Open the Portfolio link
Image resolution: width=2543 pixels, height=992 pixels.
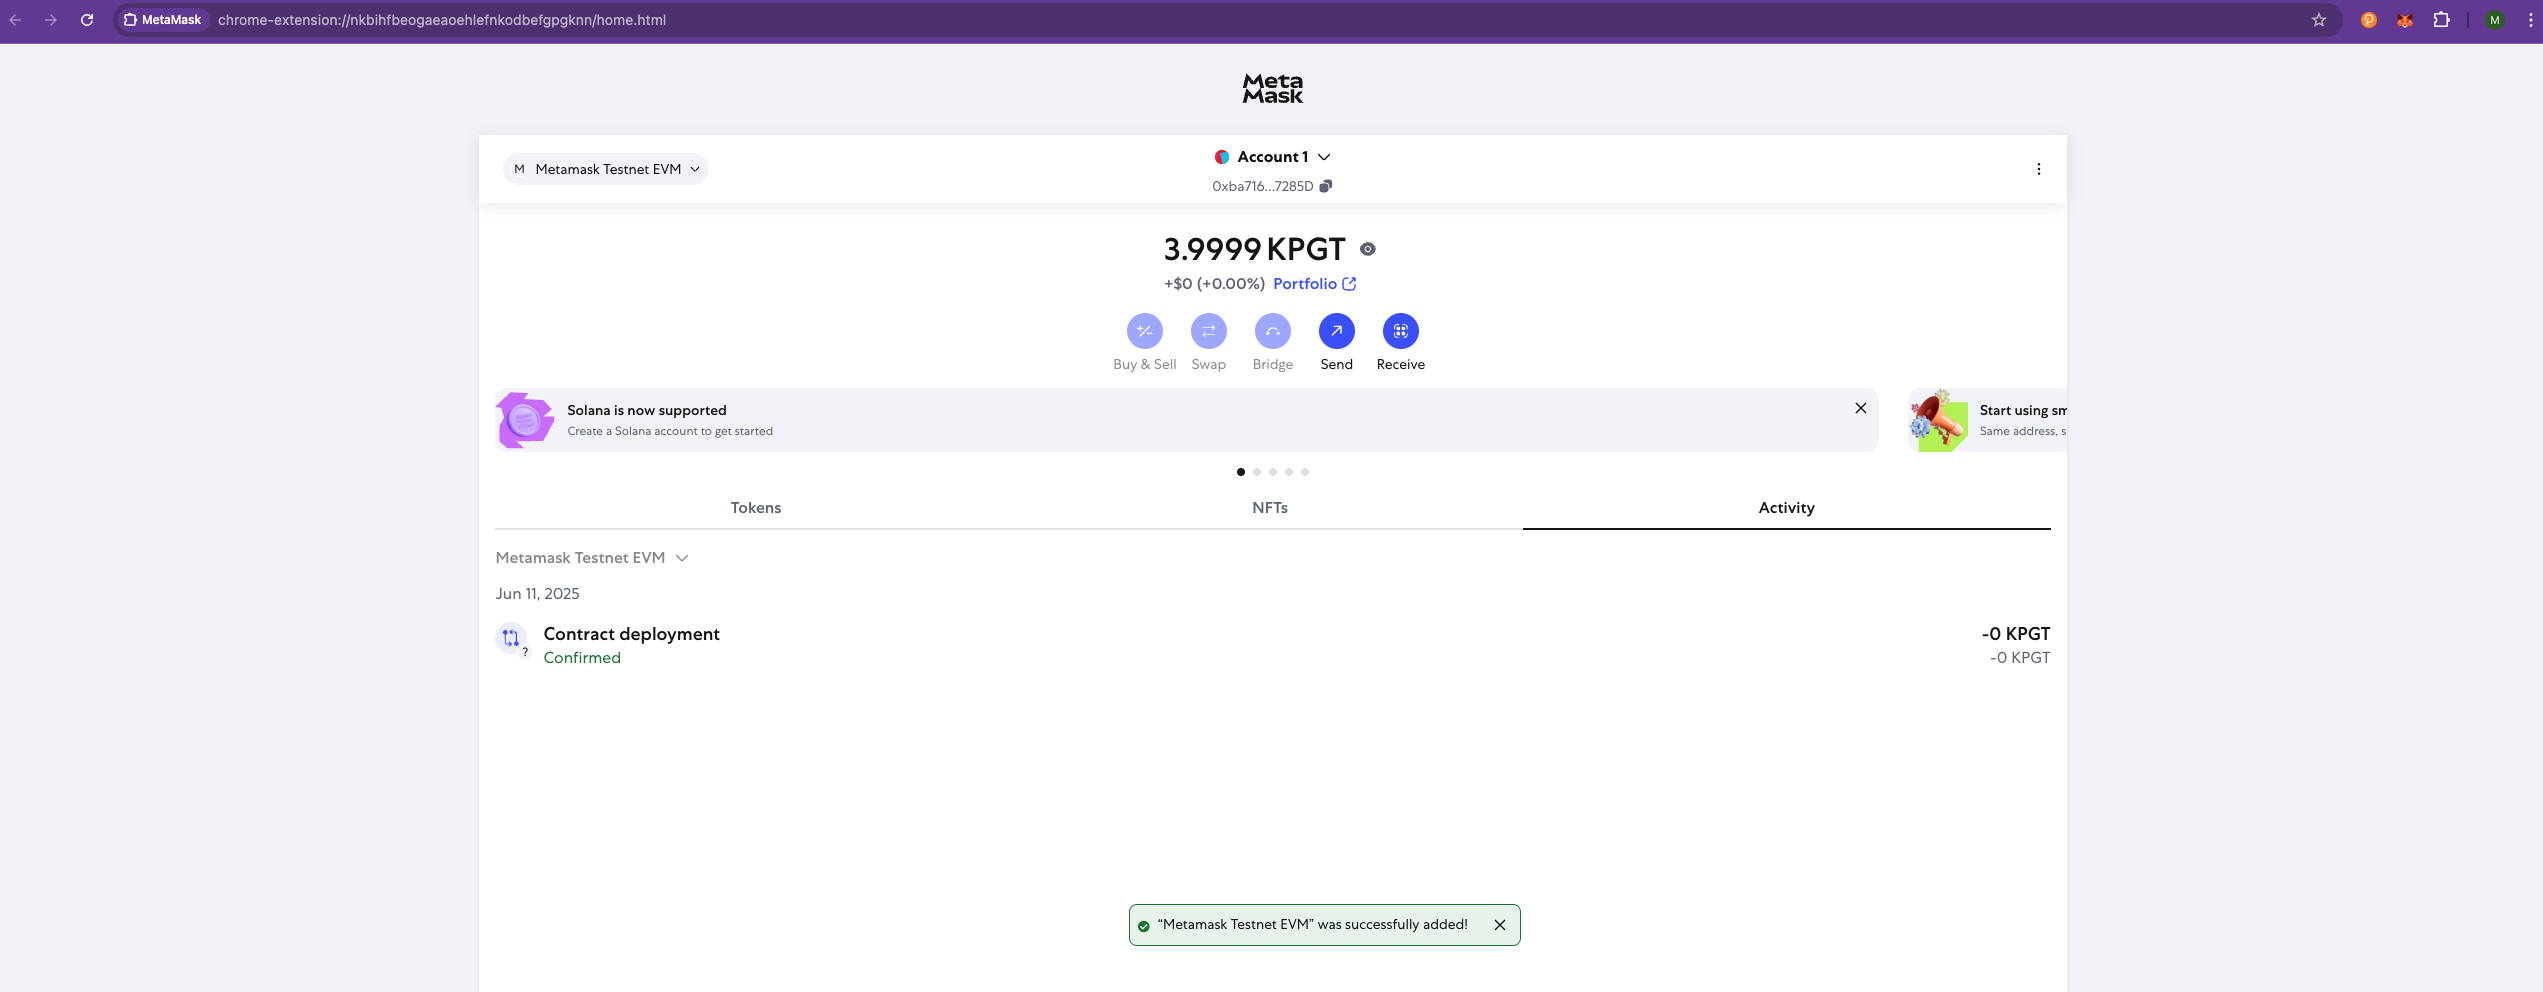click(1314, 284)
